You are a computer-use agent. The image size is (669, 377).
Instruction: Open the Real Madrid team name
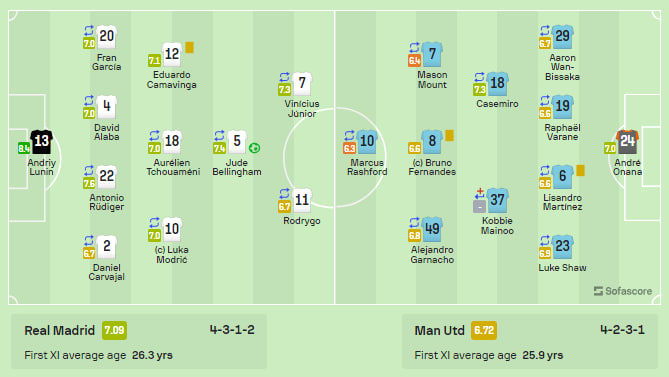pyautogui.click(x=60, y=331)
